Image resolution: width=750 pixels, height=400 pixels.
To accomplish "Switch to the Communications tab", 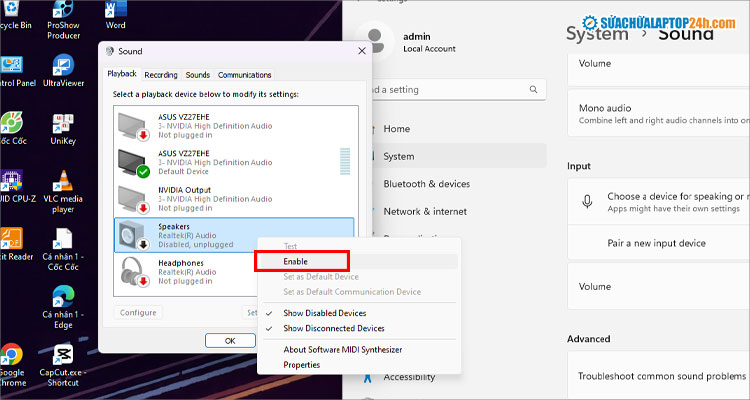I will pos(244,75).
